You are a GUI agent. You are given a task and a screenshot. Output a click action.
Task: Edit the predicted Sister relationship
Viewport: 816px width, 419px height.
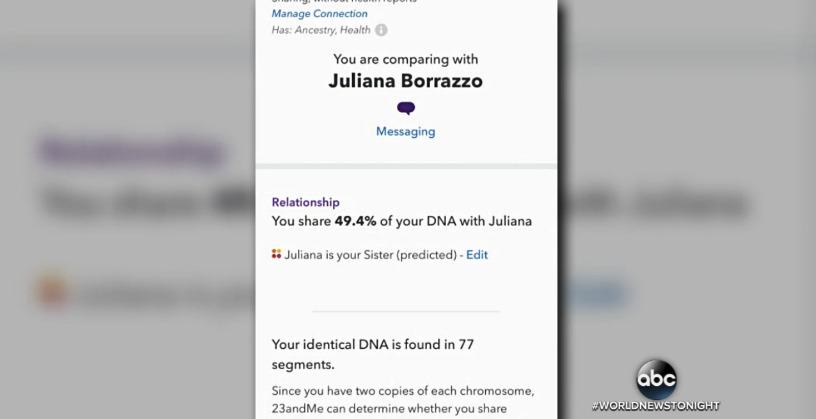pos(477,255)
